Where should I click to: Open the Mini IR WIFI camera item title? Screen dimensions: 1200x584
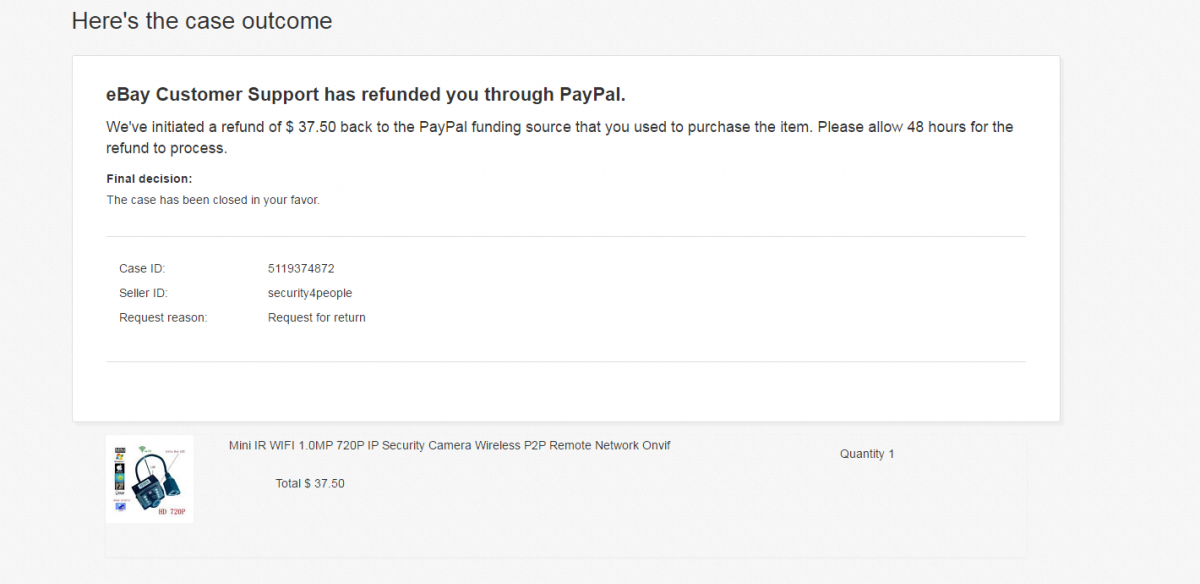(x=449, y=445)
